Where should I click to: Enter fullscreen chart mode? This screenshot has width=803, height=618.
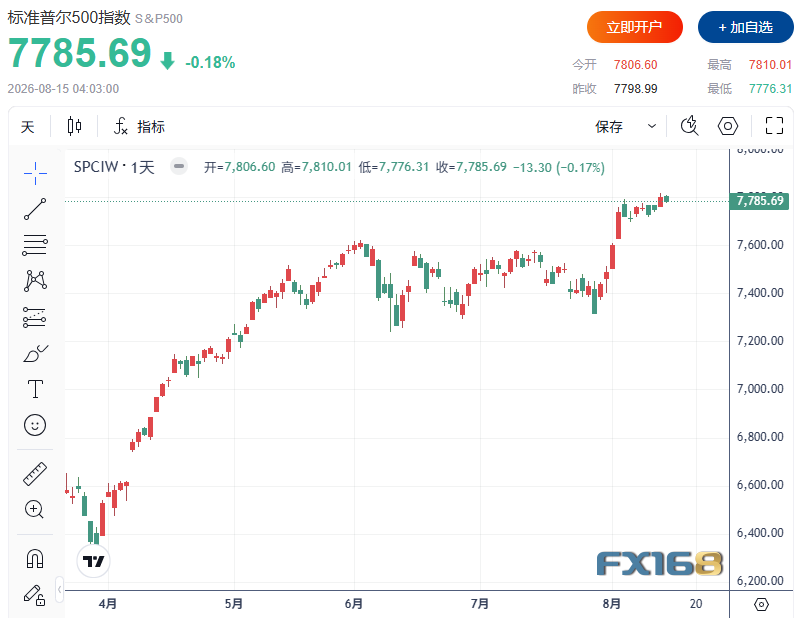click(774, 126)
